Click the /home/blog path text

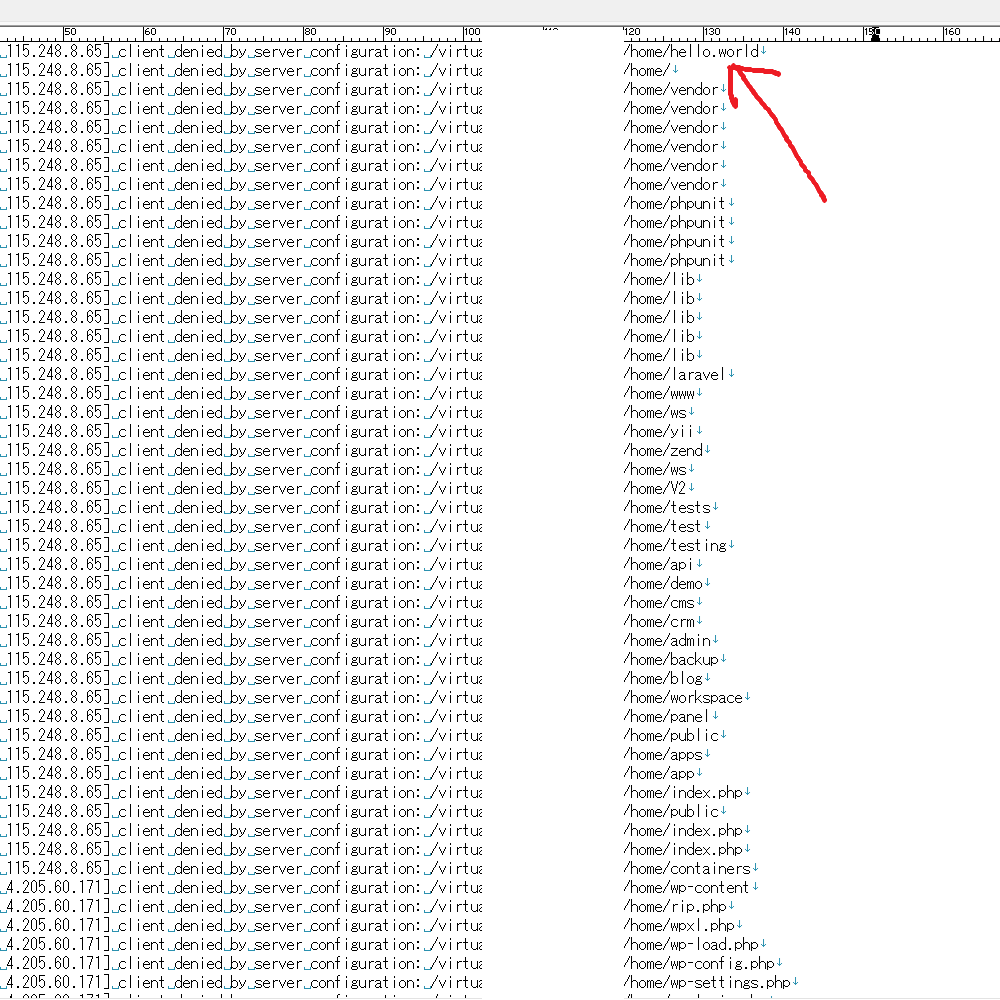coord(663,679)
